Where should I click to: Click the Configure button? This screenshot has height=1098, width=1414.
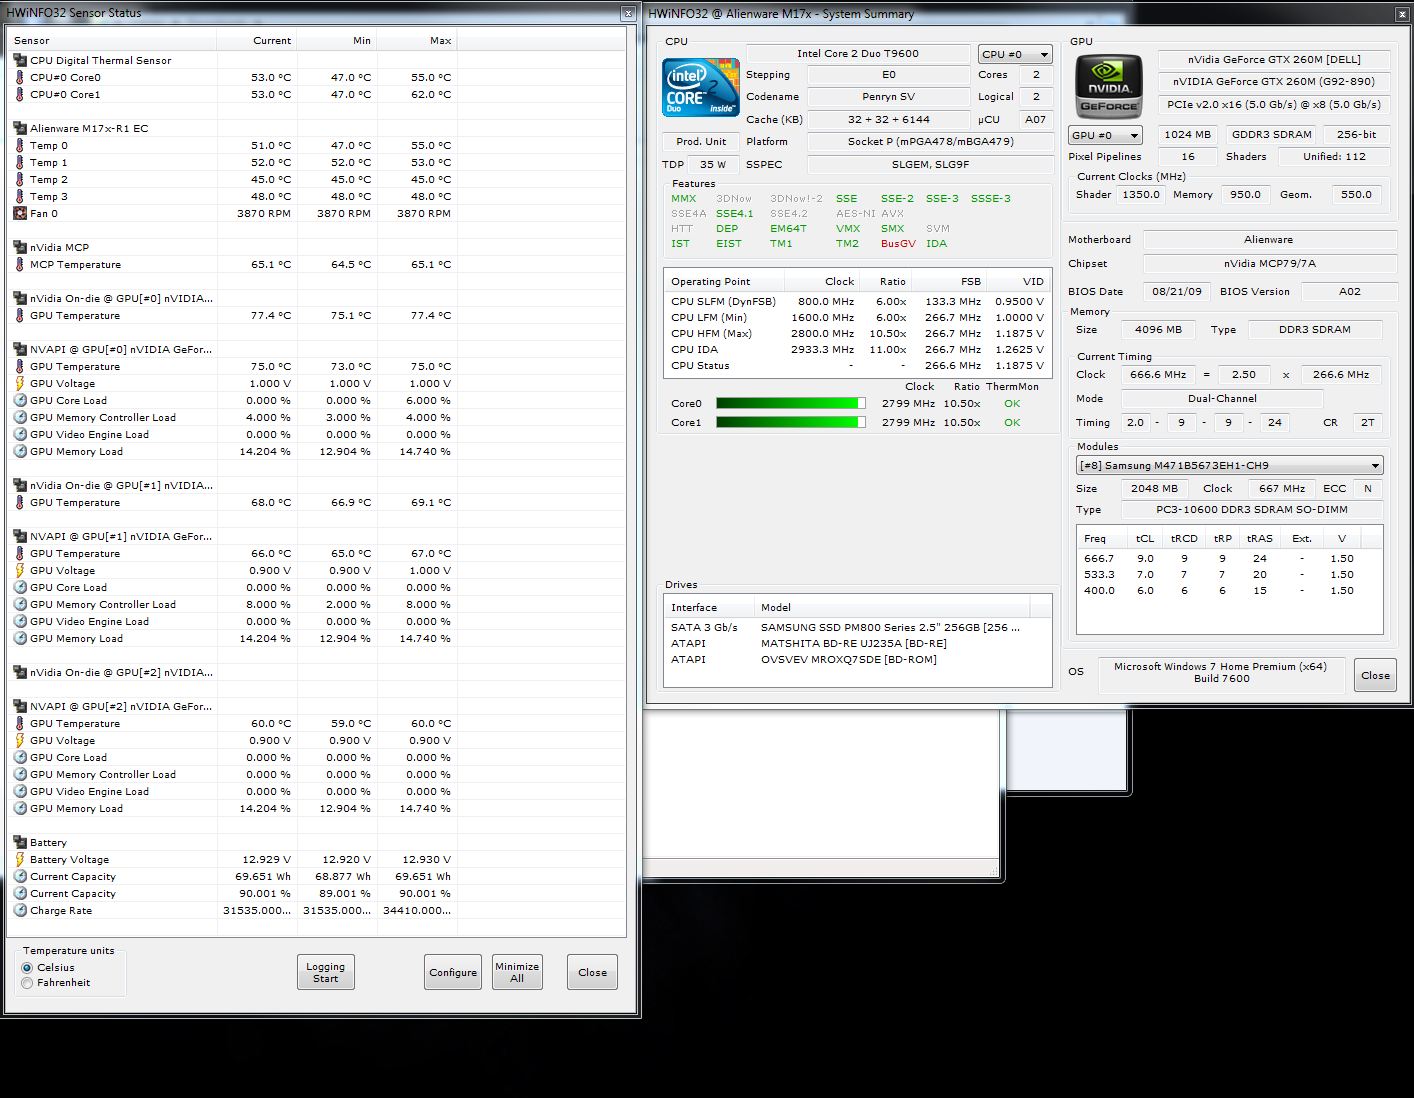453,972
